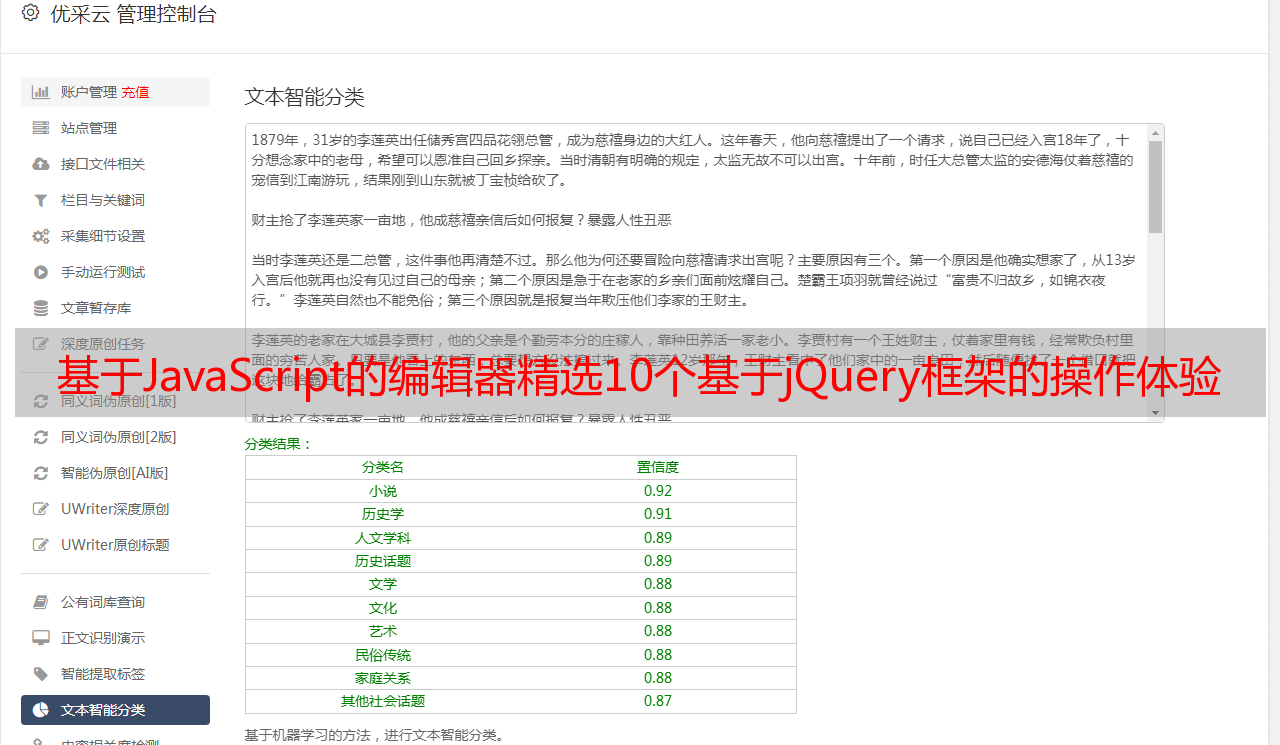Click the bar chart icon for 账户管理
1280x745 pixels.
click(x=41, y=92)
